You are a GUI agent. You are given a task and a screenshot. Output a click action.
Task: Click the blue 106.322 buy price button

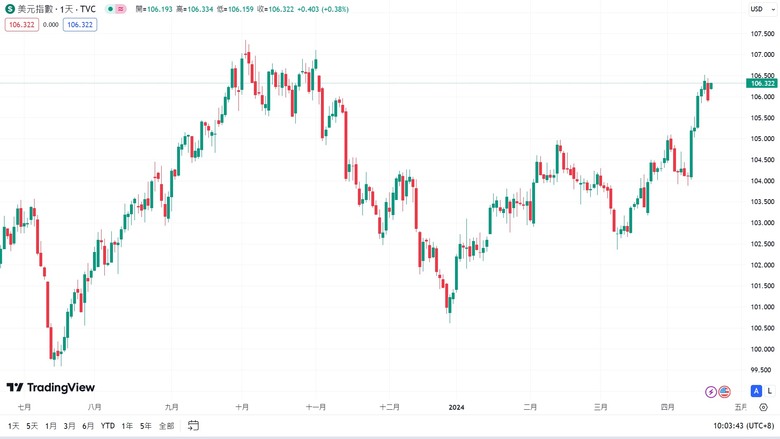pos(80,24)
